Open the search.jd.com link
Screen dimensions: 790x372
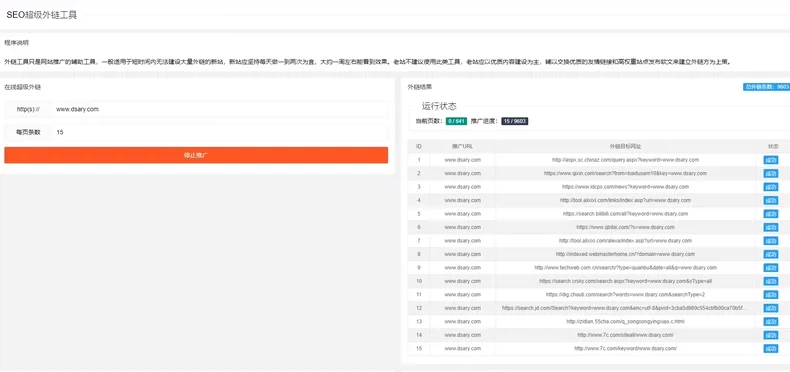[625, 308]
